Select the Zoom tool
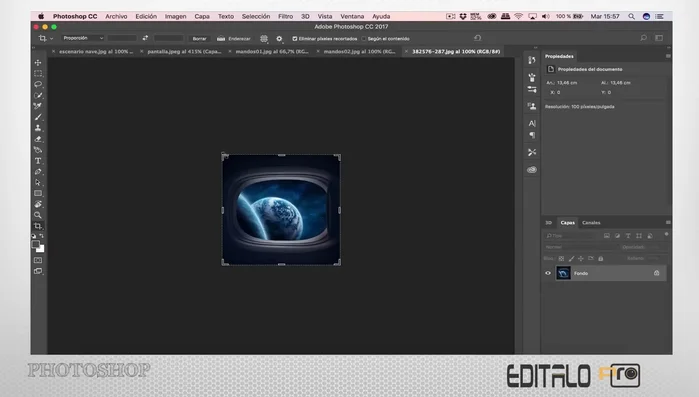 [38, 215]
